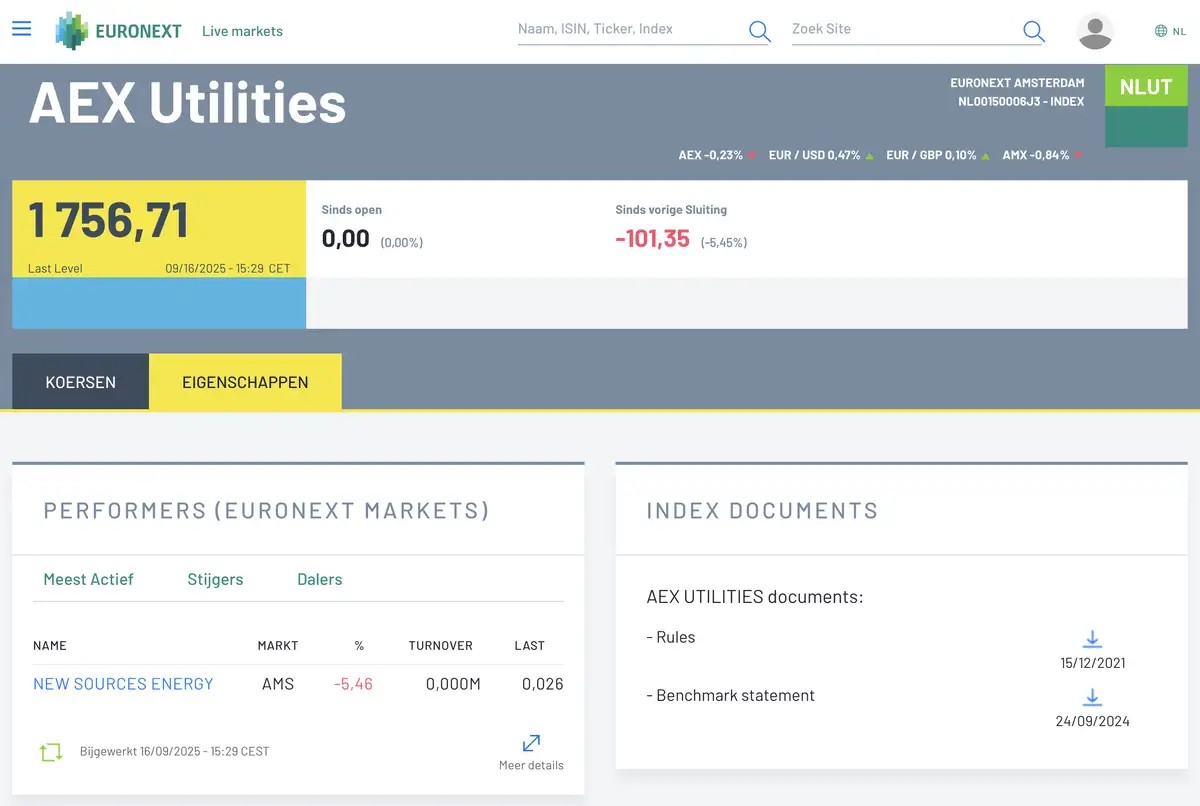The image size is (1200, 806).
Task: Click the instrument search magnifier icon
Action: pyautogui.click(x=760, y=31)
